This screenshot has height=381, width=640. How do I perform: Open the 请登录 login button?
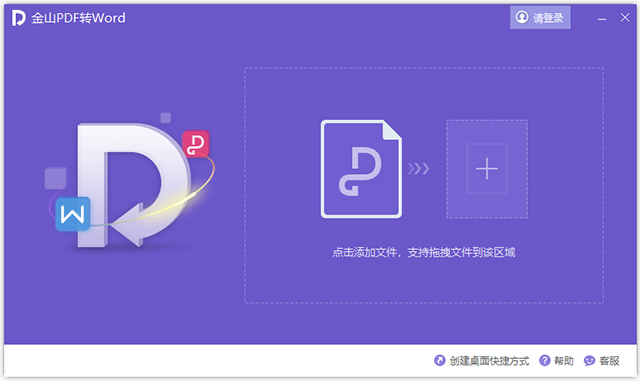pos(540,18)
